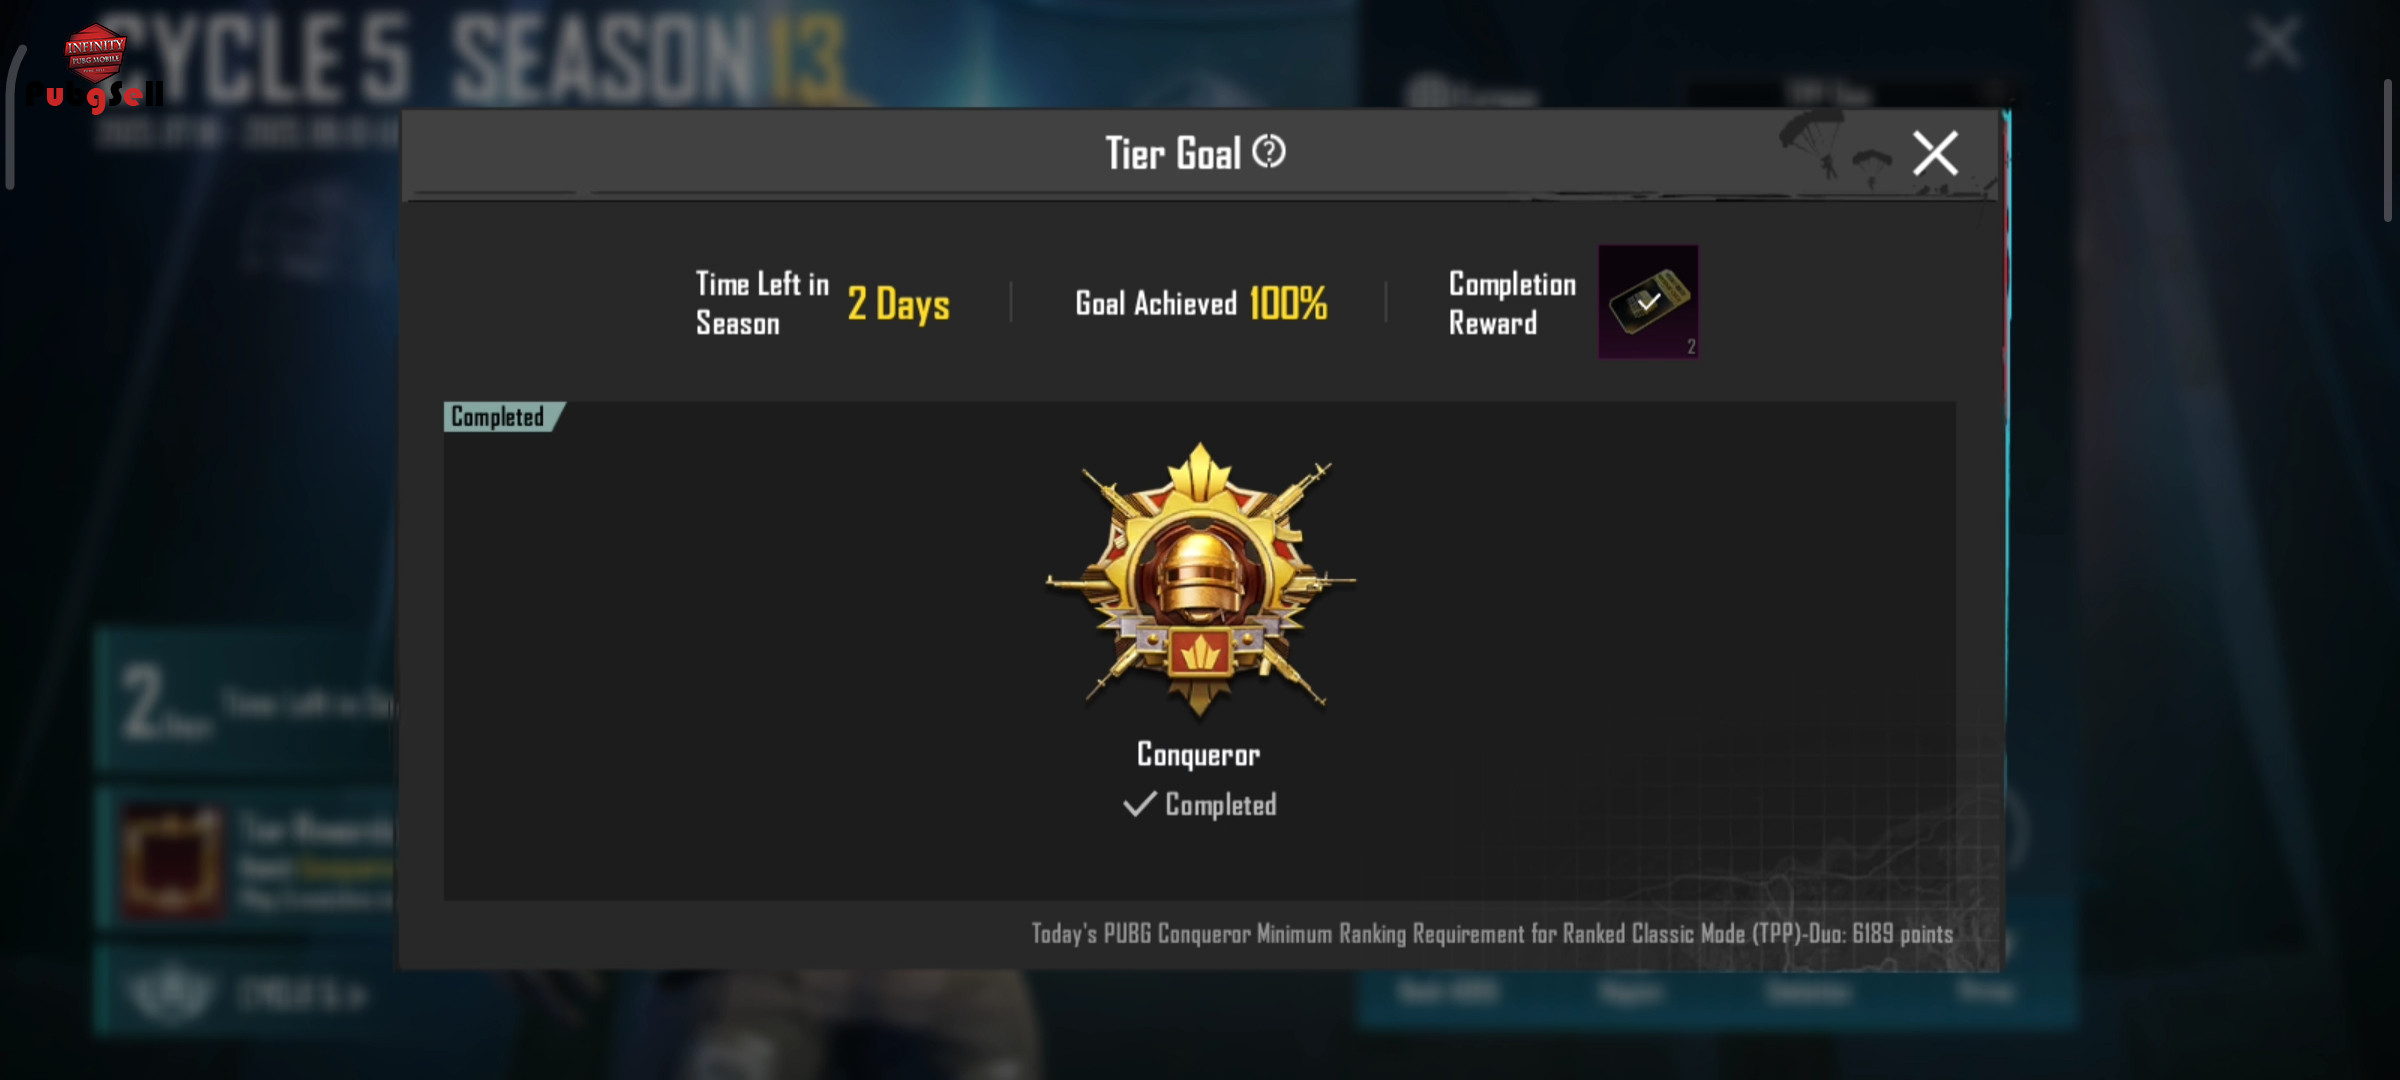Click the Tier Goal title text
This screenshot has height=1080, width=2400.
tap(1173, 153)
